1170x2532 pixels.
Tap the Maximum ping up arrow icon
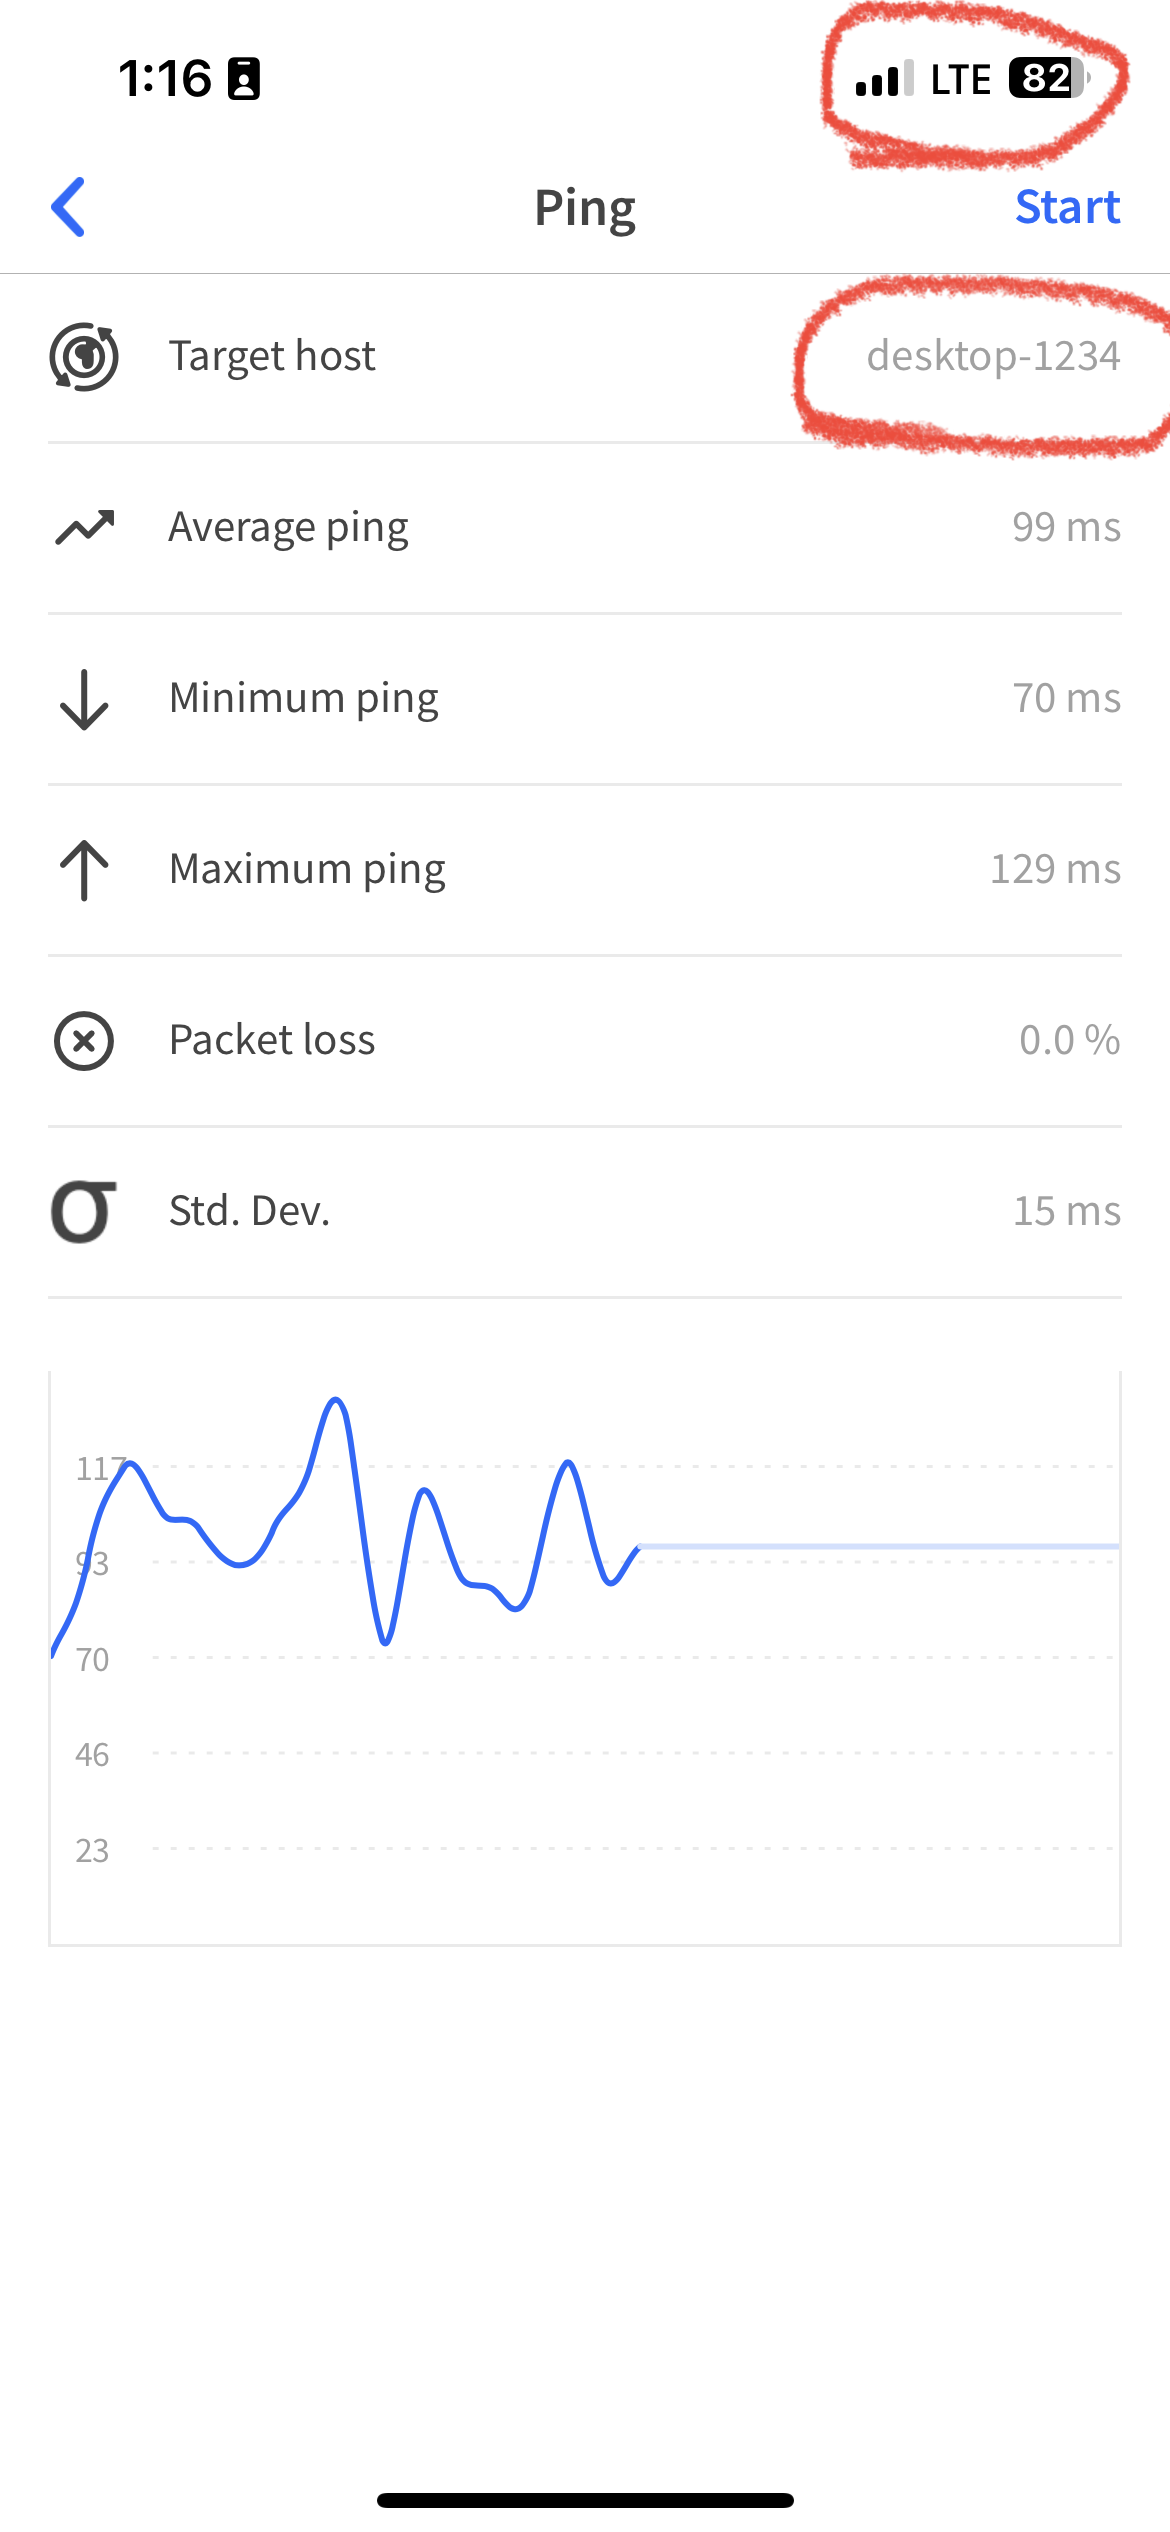[x=84, y=870]
